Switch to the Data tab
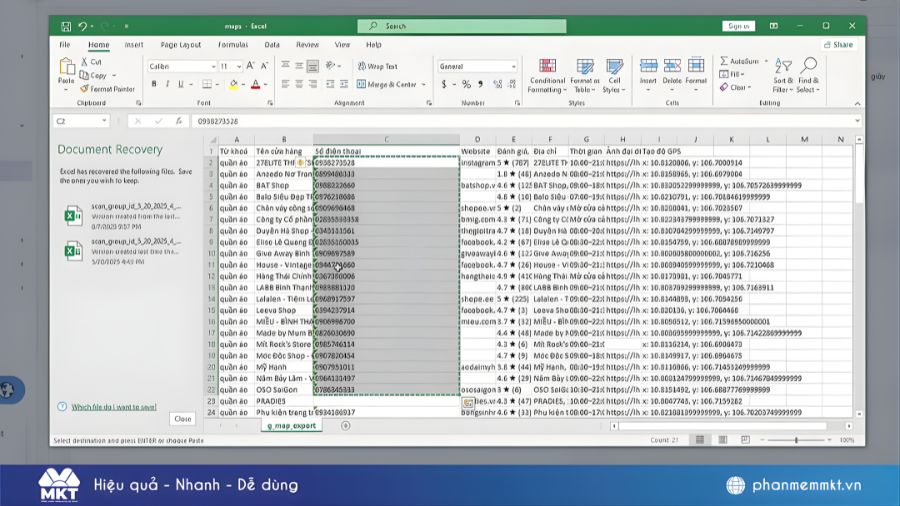 pyautogui.click(x=272, y=44)
